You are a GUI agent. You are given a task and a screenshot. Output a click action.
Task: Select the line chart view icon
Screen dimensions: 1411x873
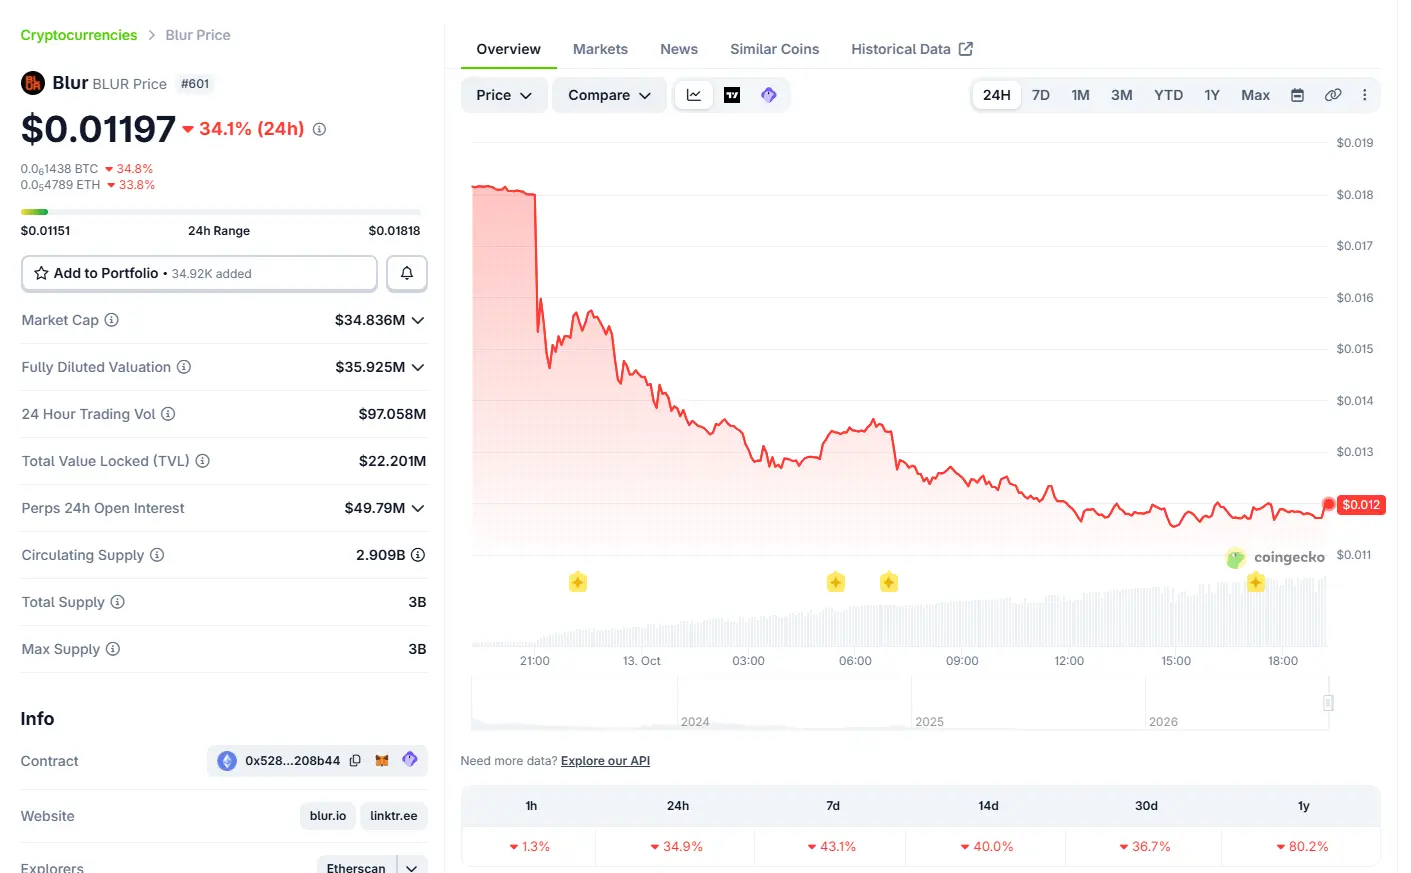click(x=694, y=95)
